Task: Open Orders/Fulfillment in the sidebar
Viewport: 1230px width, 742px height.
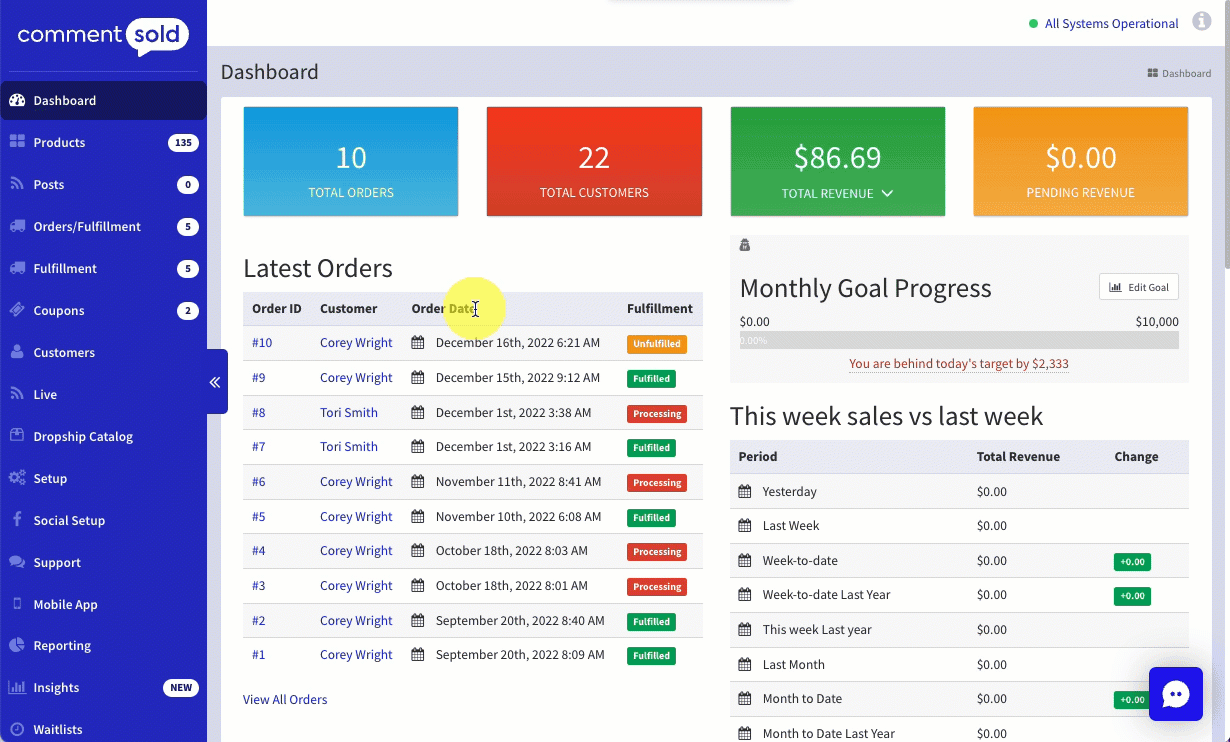Action: point(87,227)
